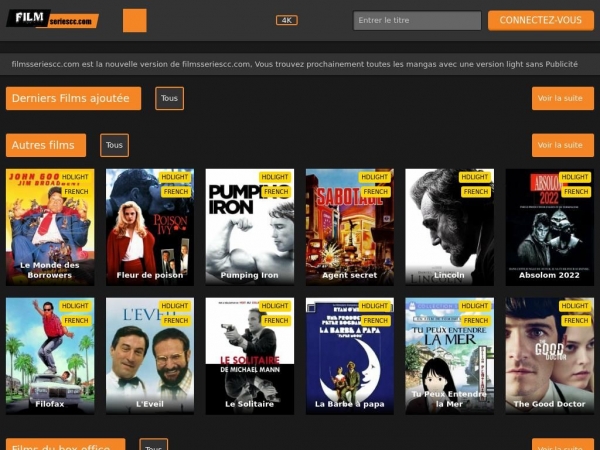
Task: Open Le Monde des Borrowers poster
Action: pyautogui.click(x=50, y=227)
